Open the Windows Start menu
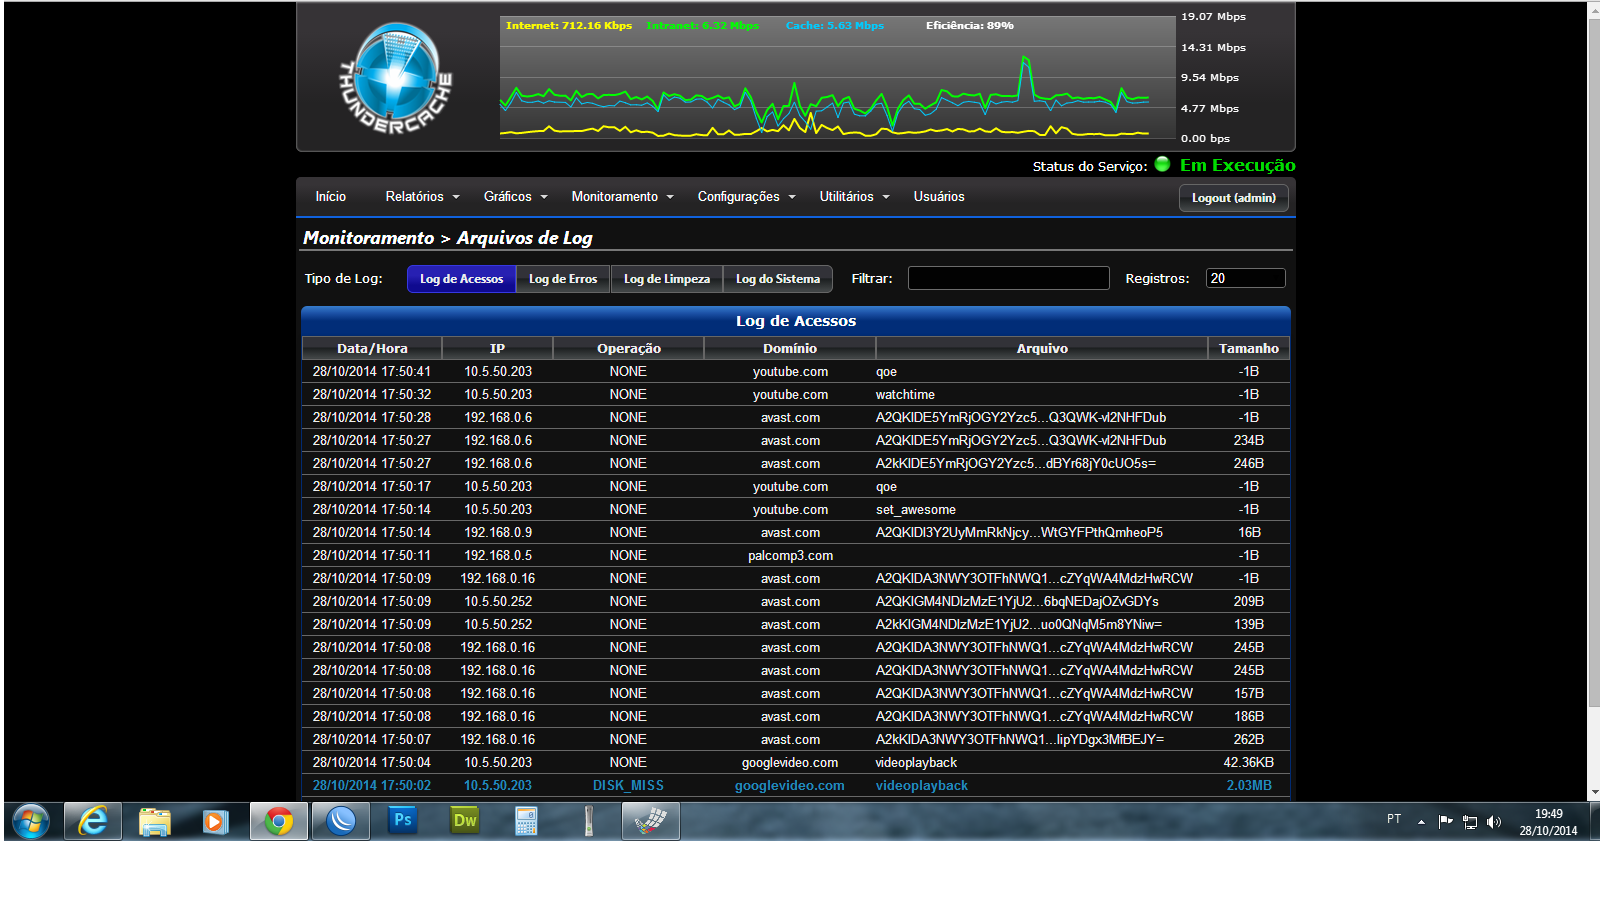Viewport: 1600px width, 900px height. [x=31, y=822]
